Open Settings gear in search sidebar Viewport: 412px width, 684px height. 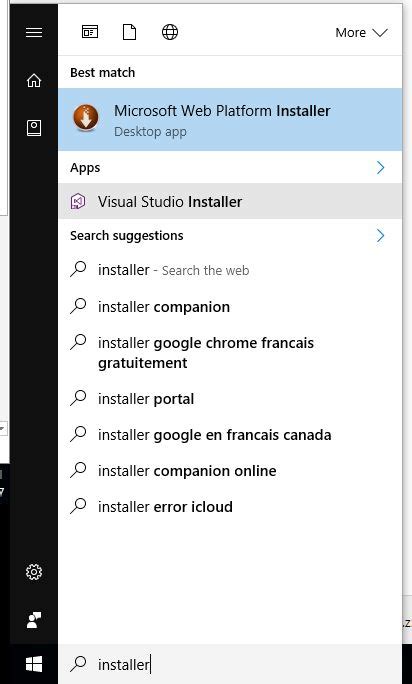pos(34,572)
